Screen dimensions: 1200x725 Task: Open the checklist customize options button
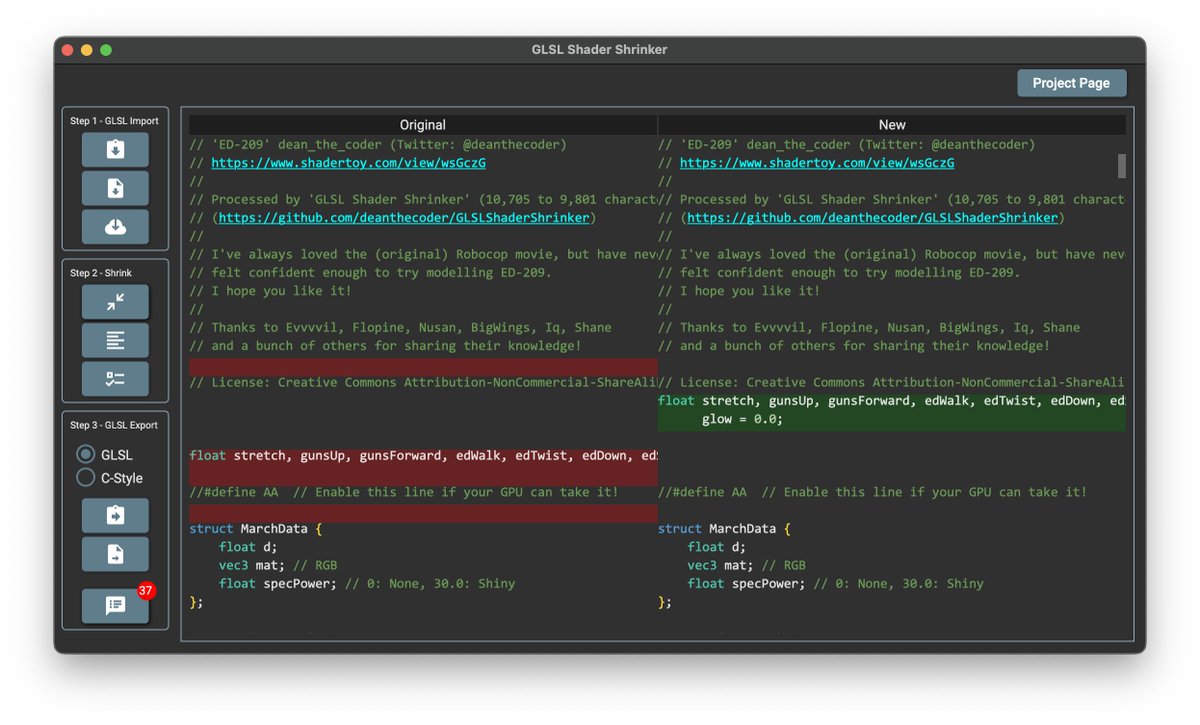(x=115, y=379)
